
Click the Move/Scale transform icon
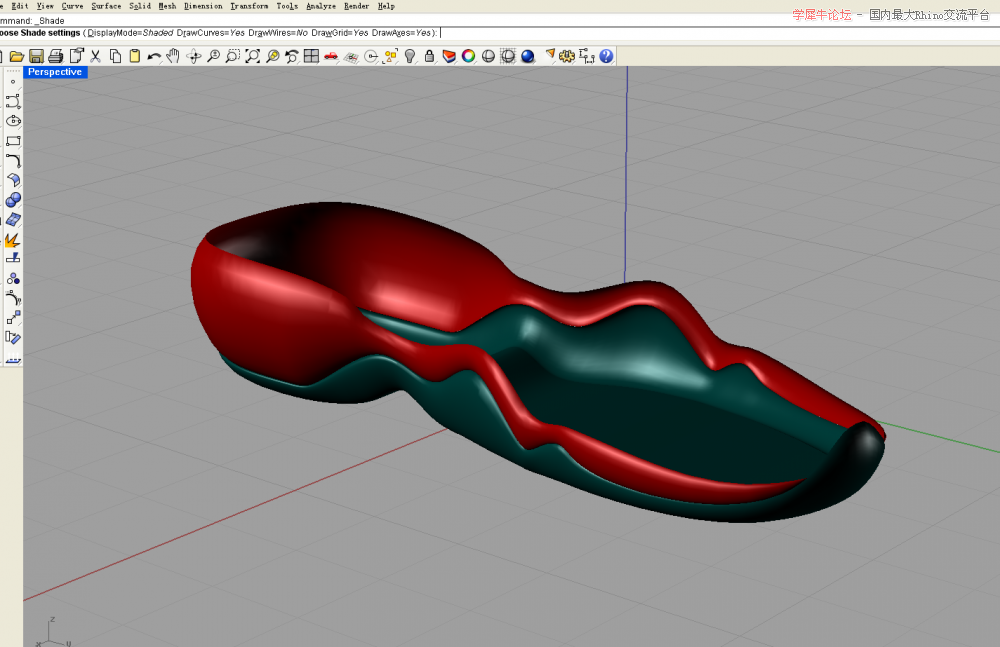point(13,318)
